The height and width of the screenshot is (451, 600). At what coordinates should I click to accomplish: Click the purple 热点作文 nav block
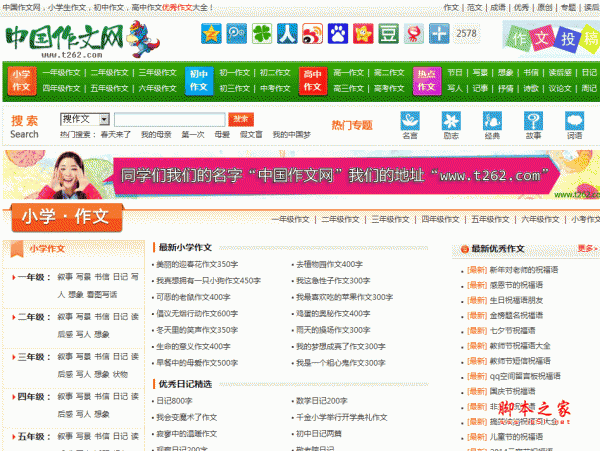(x=427, y=81)
